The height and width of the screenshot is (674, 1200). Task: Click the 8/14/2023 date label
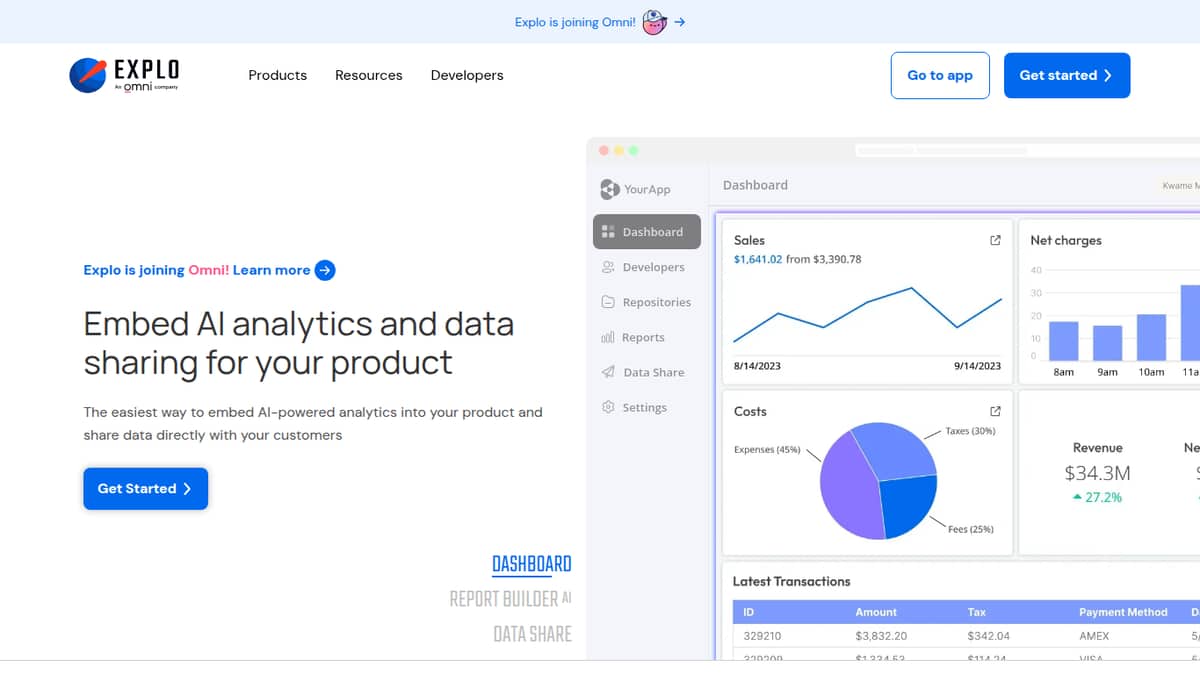click(757, 366)
